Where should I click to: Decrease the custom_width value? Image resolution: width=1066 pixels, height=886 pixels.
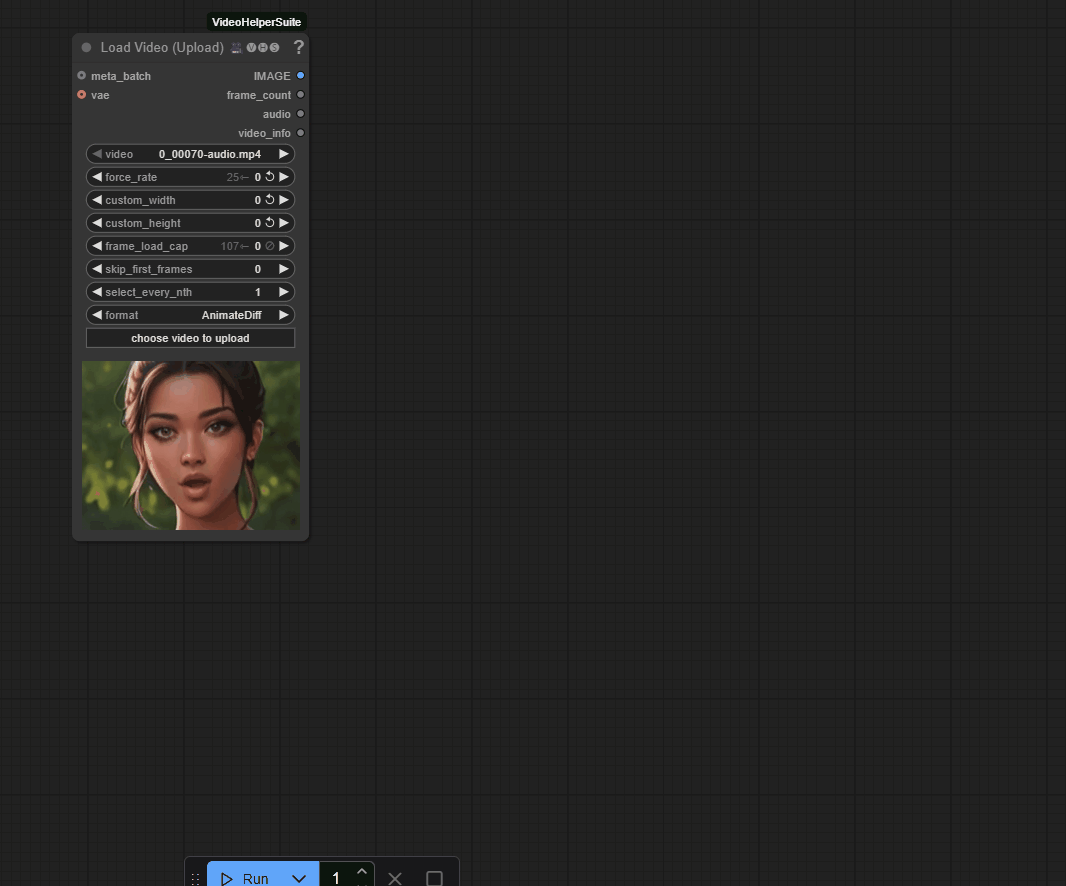point(97,200)
